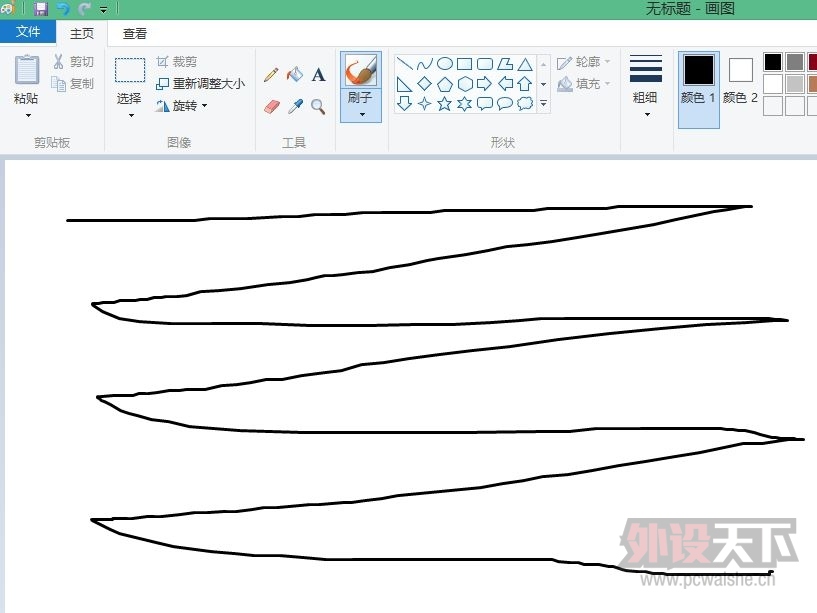Pick the Rectangle shape

(464, 64)
